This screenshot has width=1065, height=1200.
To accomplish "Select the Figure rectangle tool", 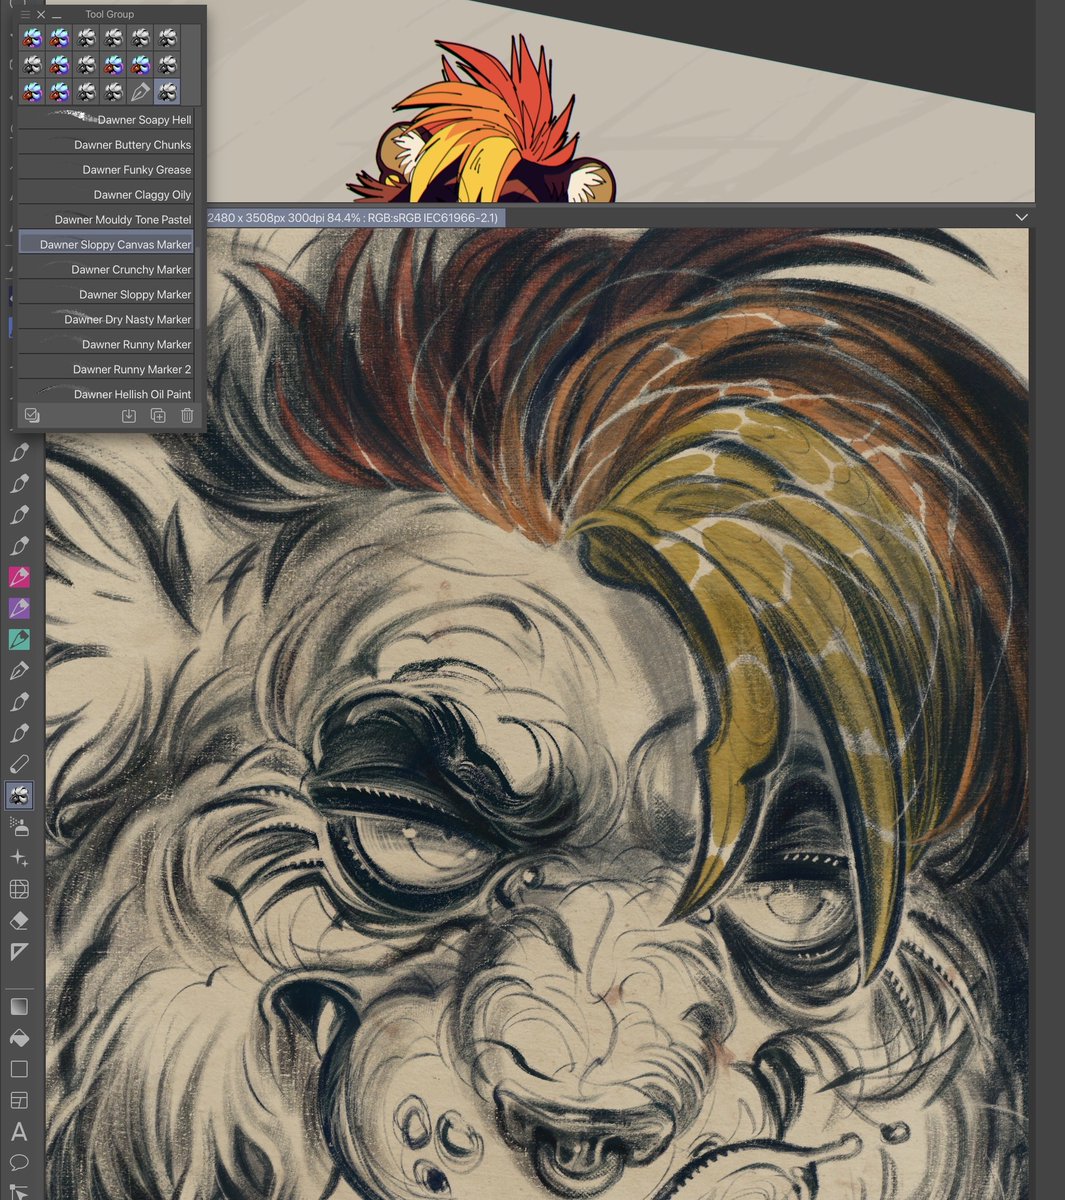I will tap(19, 1069).
